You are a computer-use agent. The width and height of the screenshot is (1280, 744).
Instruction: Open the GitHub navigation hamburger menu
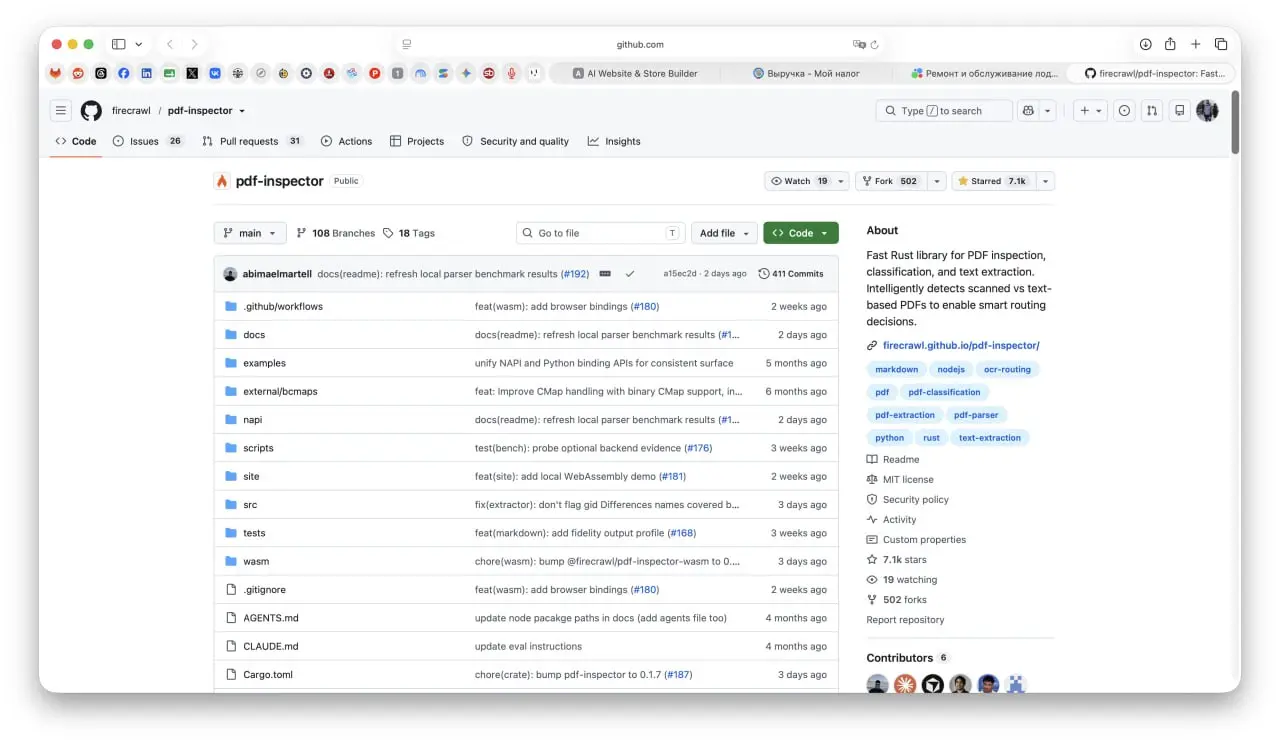pos(61,111)
